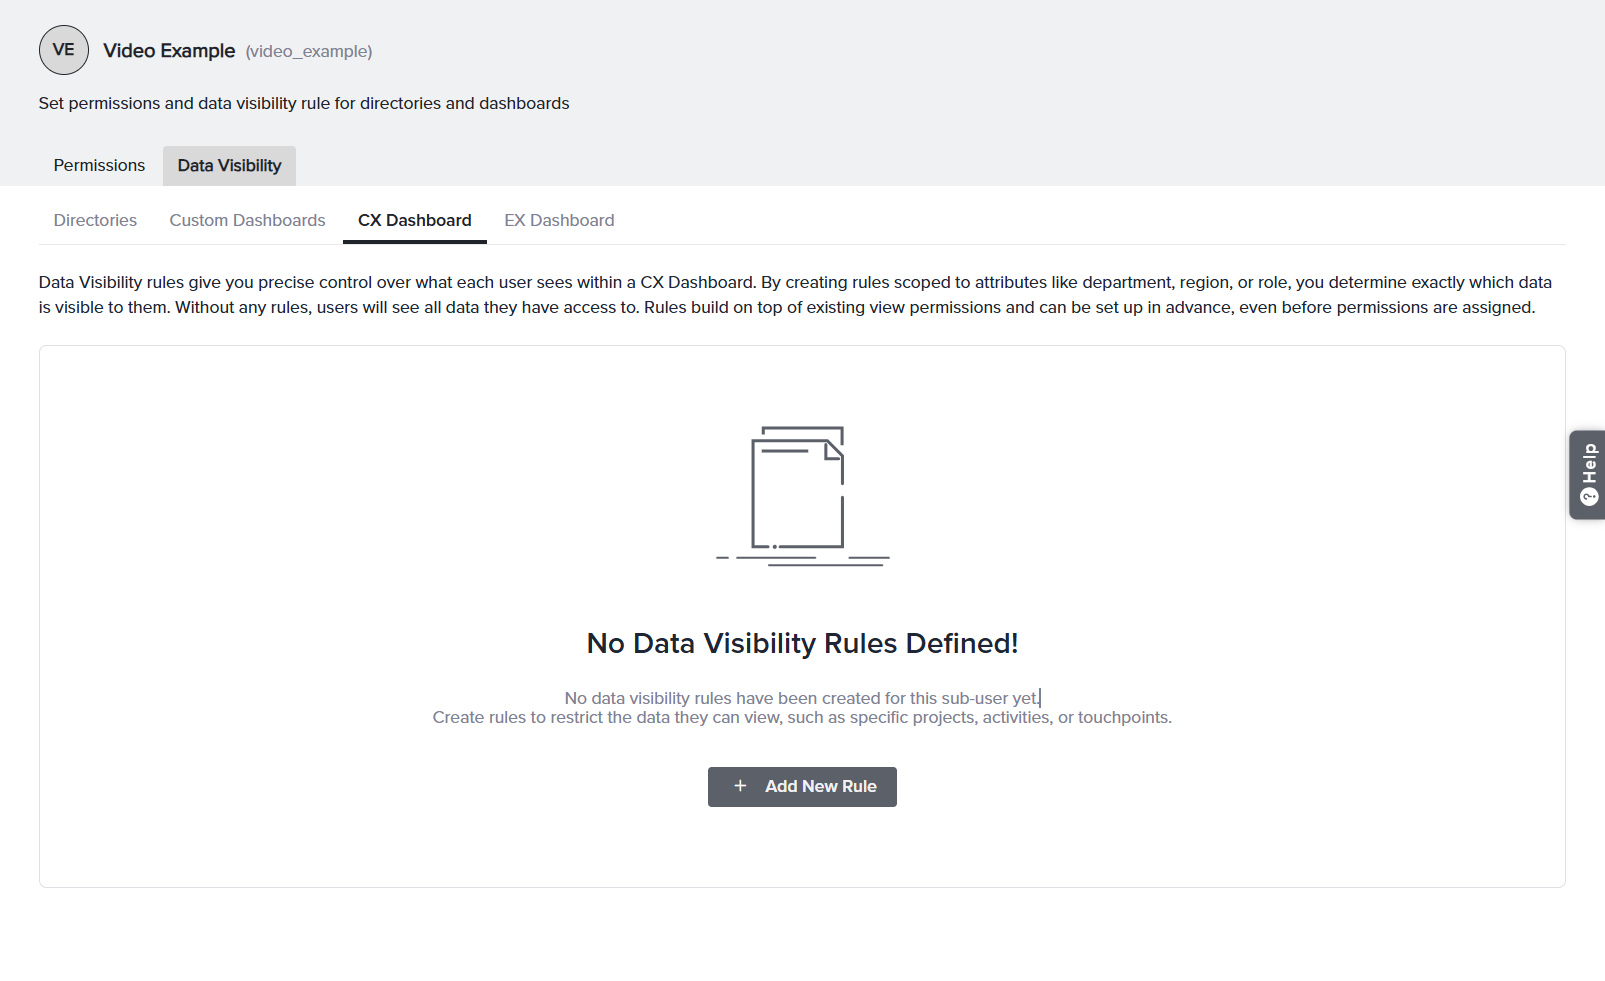This screenshot has height=981, width=1605.
Task: Select the CX Dashboard sub-tab
Action: point(414,220)
